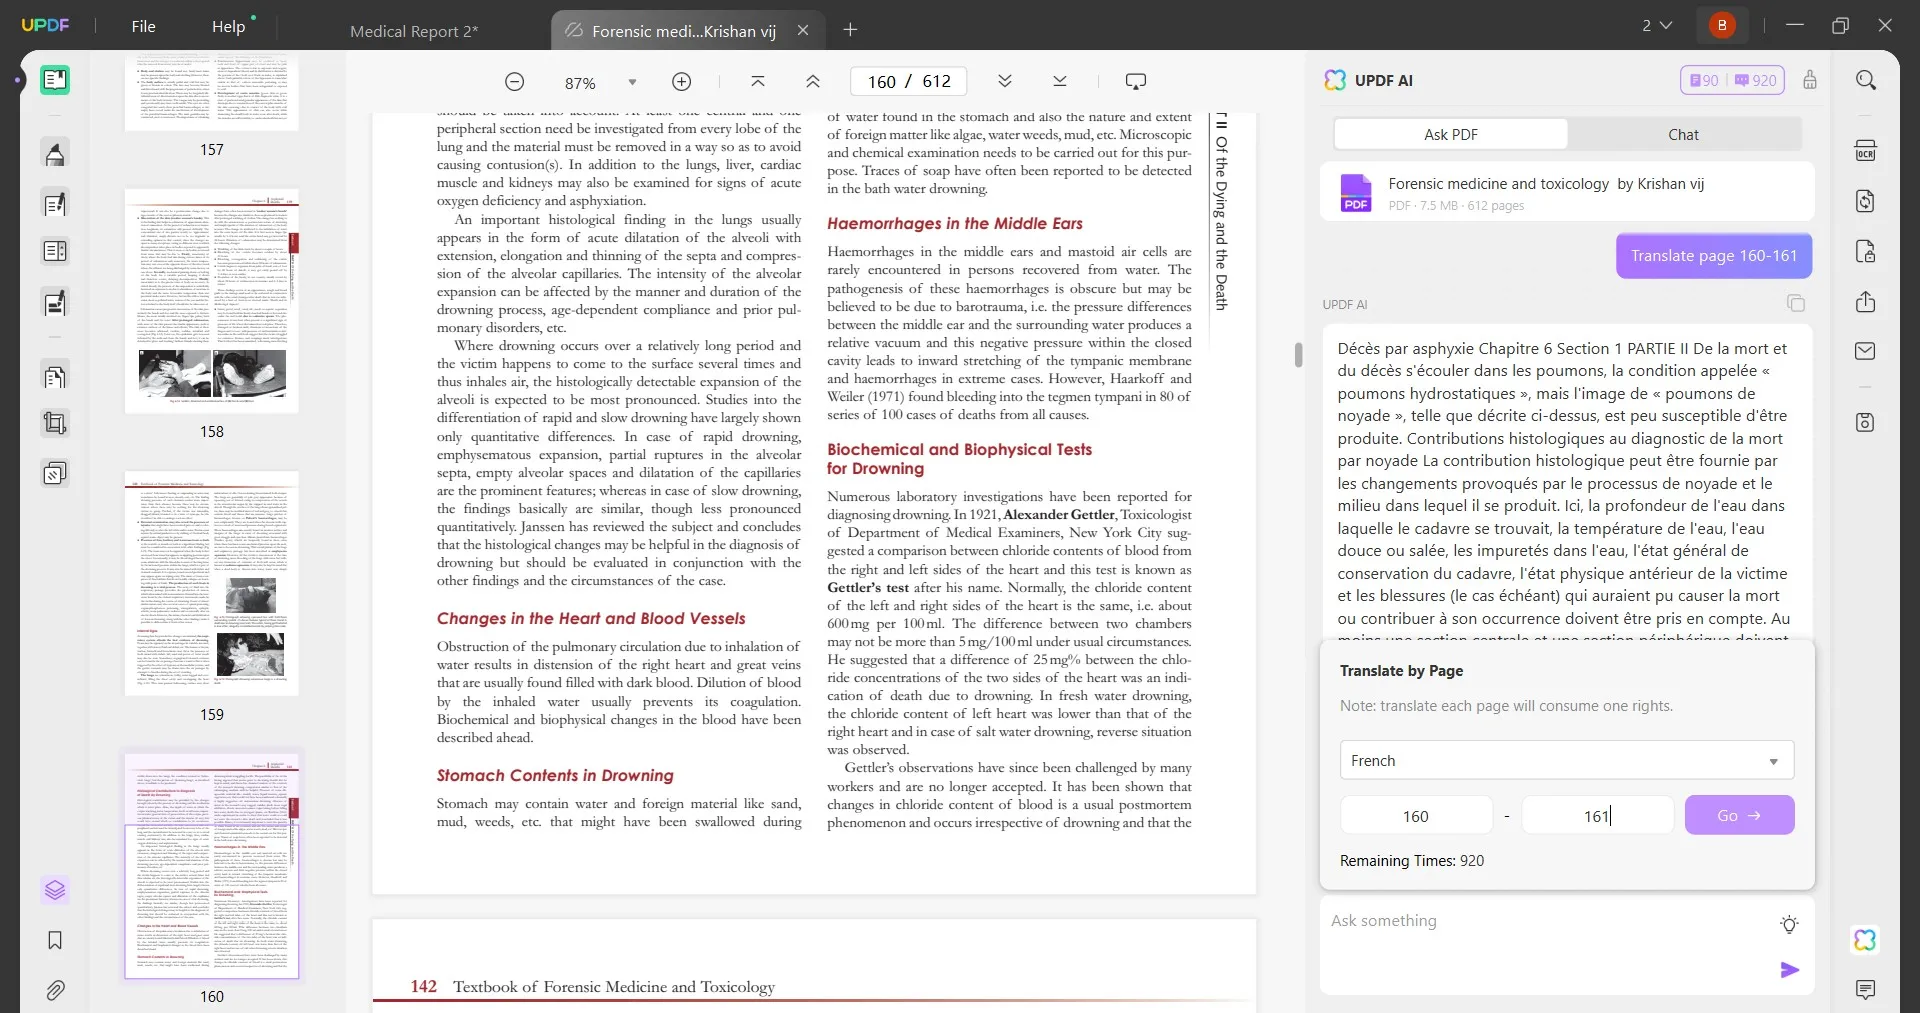Zoom in with the plus button
The width and height of the screenshot is (1920, 1013).
pos(681,82)
